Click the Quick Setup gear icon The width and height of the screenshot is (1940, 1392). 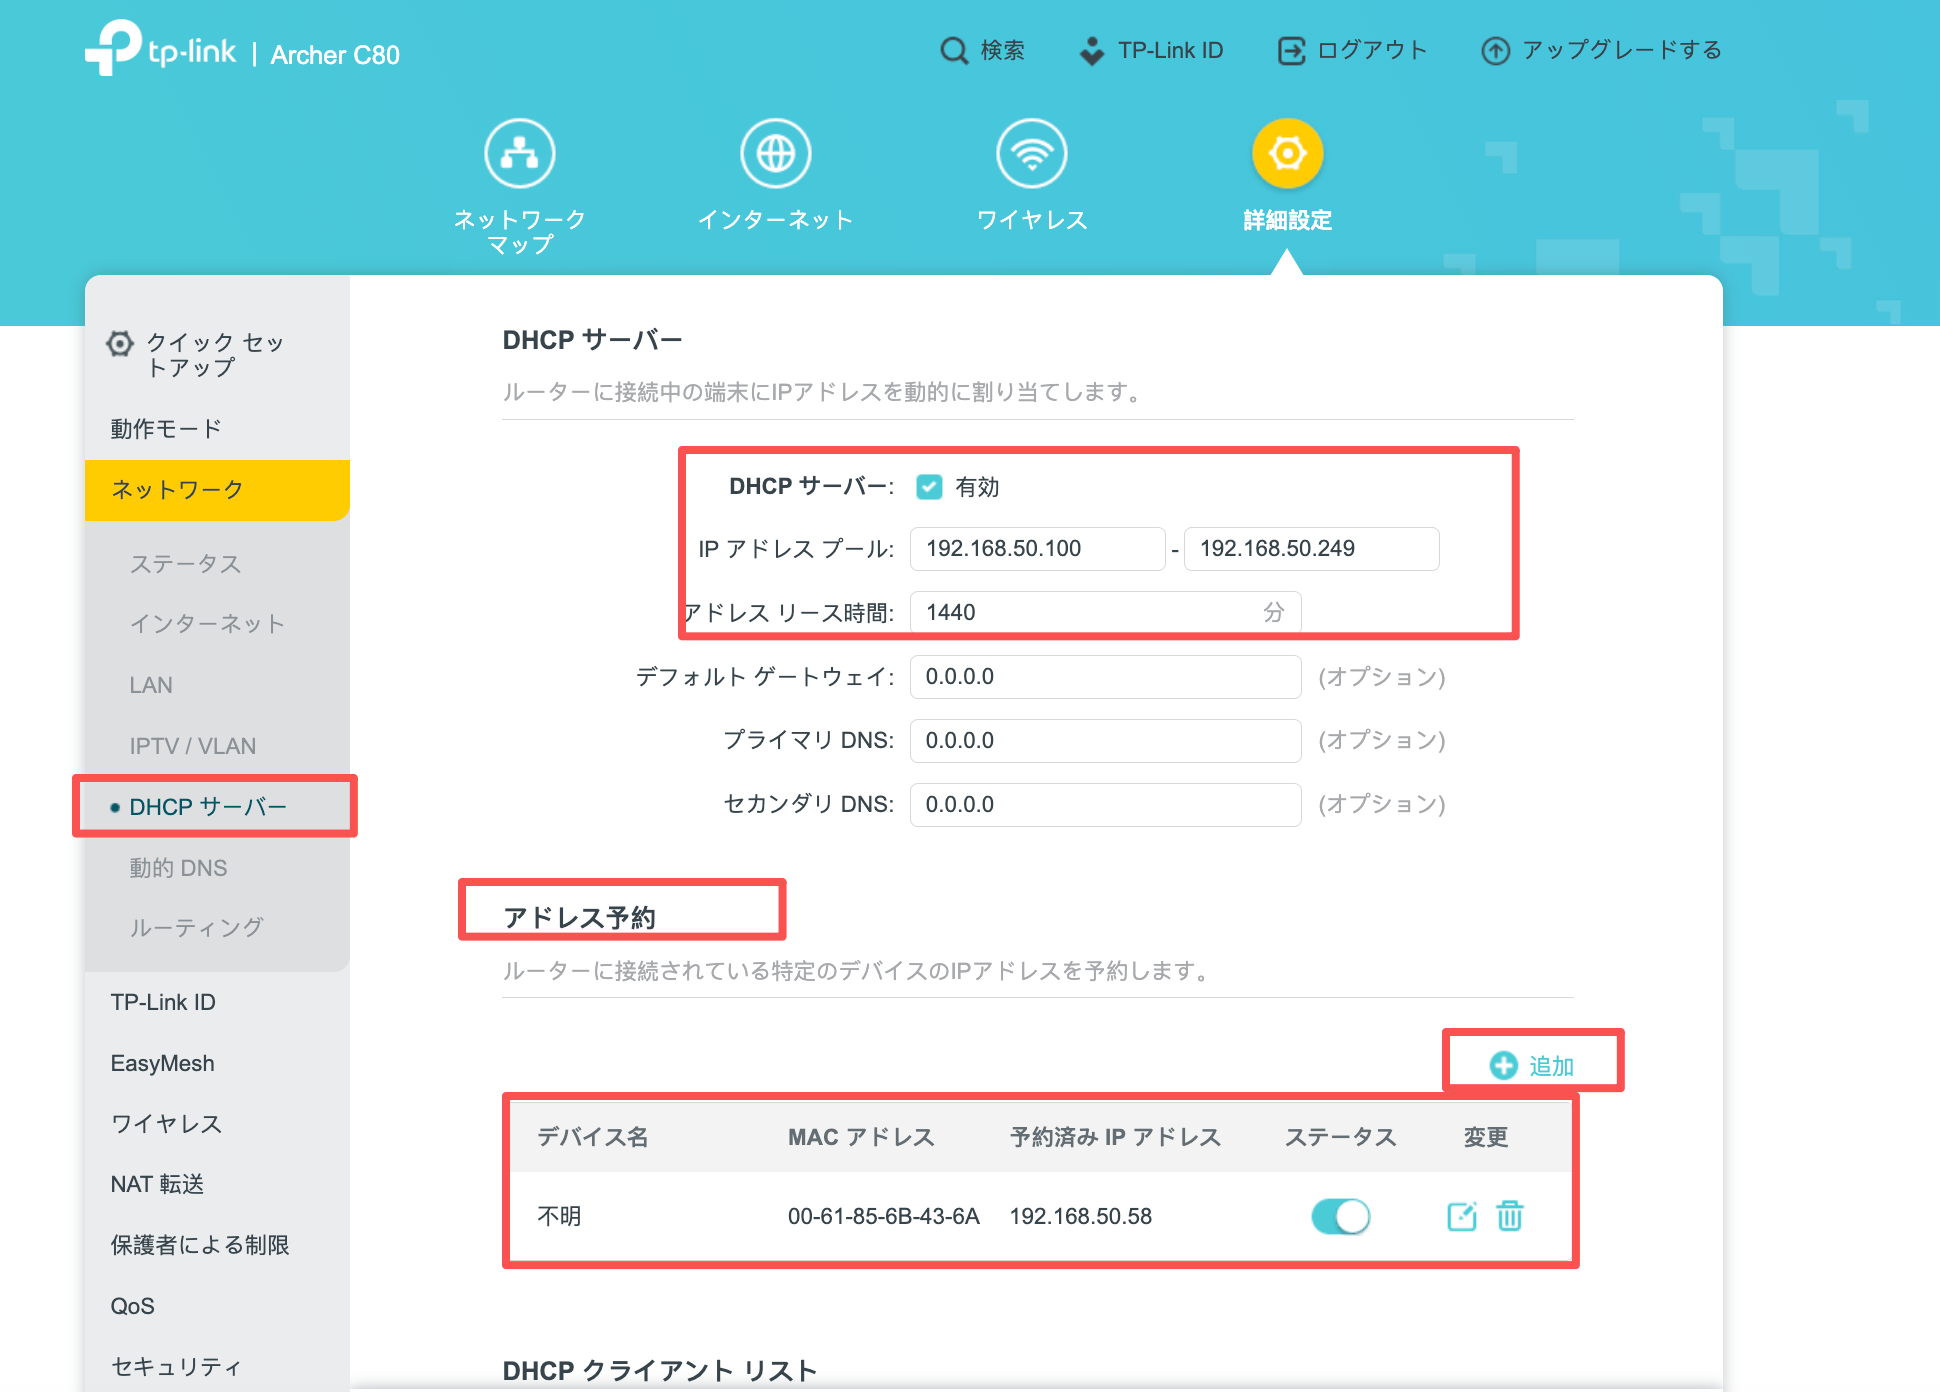click(x=120, y=344)
